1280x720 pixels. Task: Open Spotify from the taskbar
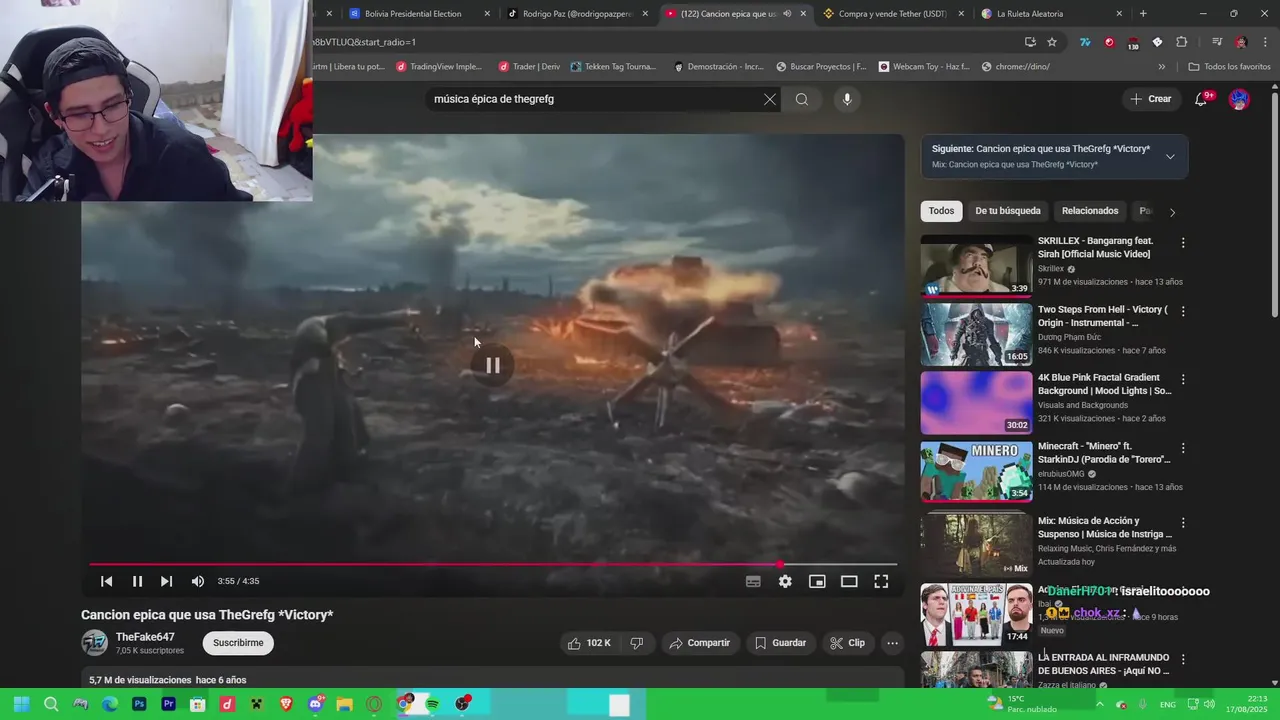tap(433, 704)
